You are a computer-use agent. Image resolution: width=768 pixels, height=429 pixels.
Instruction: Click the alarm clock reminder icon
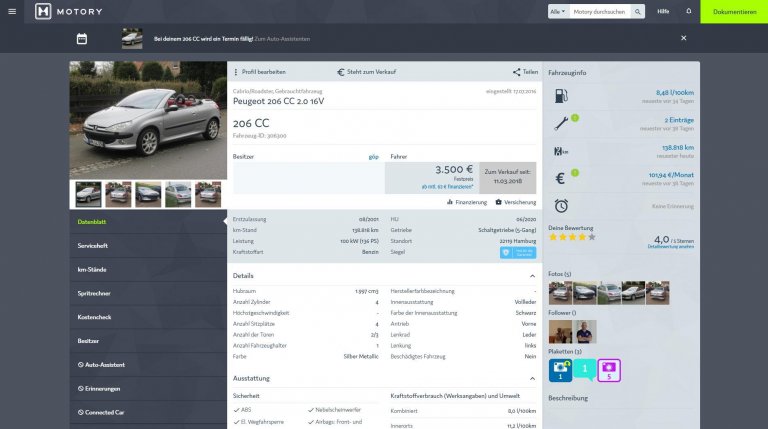tap(561, 206)
